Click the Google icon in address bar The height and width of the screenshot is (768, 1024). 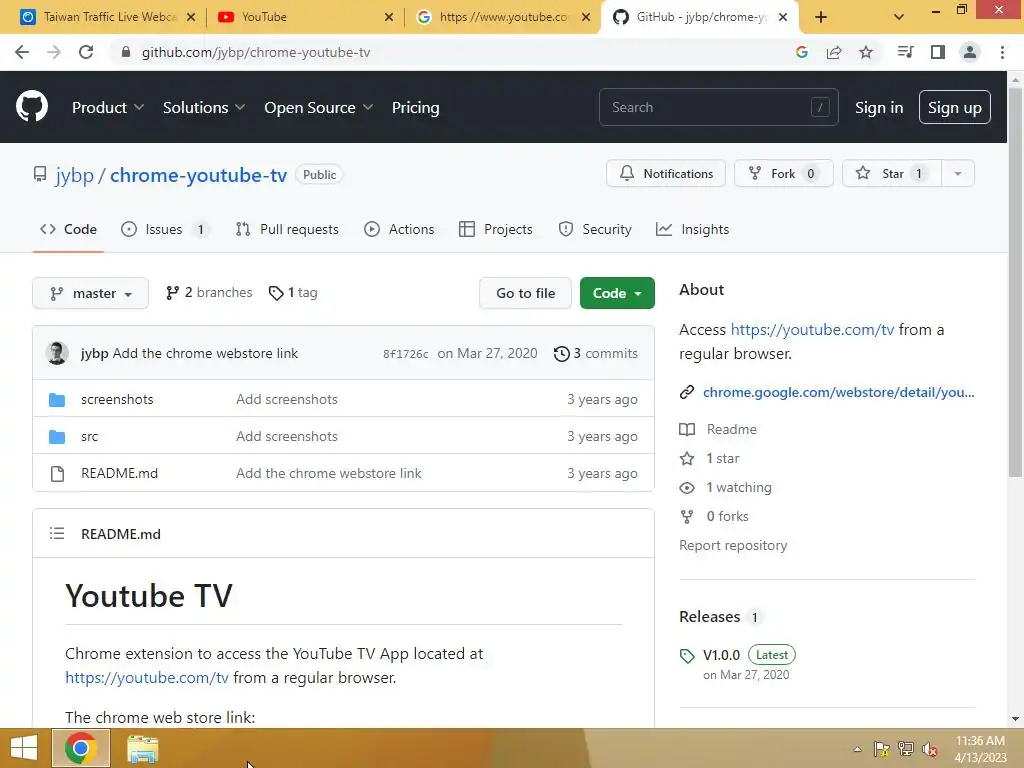click(802, 52)
